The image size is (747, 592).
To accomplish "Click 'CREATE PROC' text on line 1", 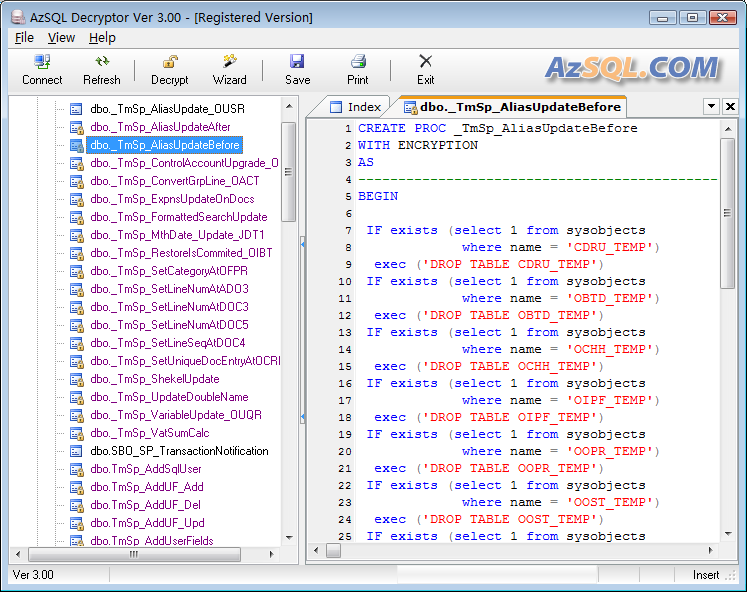I will [402, 129].
